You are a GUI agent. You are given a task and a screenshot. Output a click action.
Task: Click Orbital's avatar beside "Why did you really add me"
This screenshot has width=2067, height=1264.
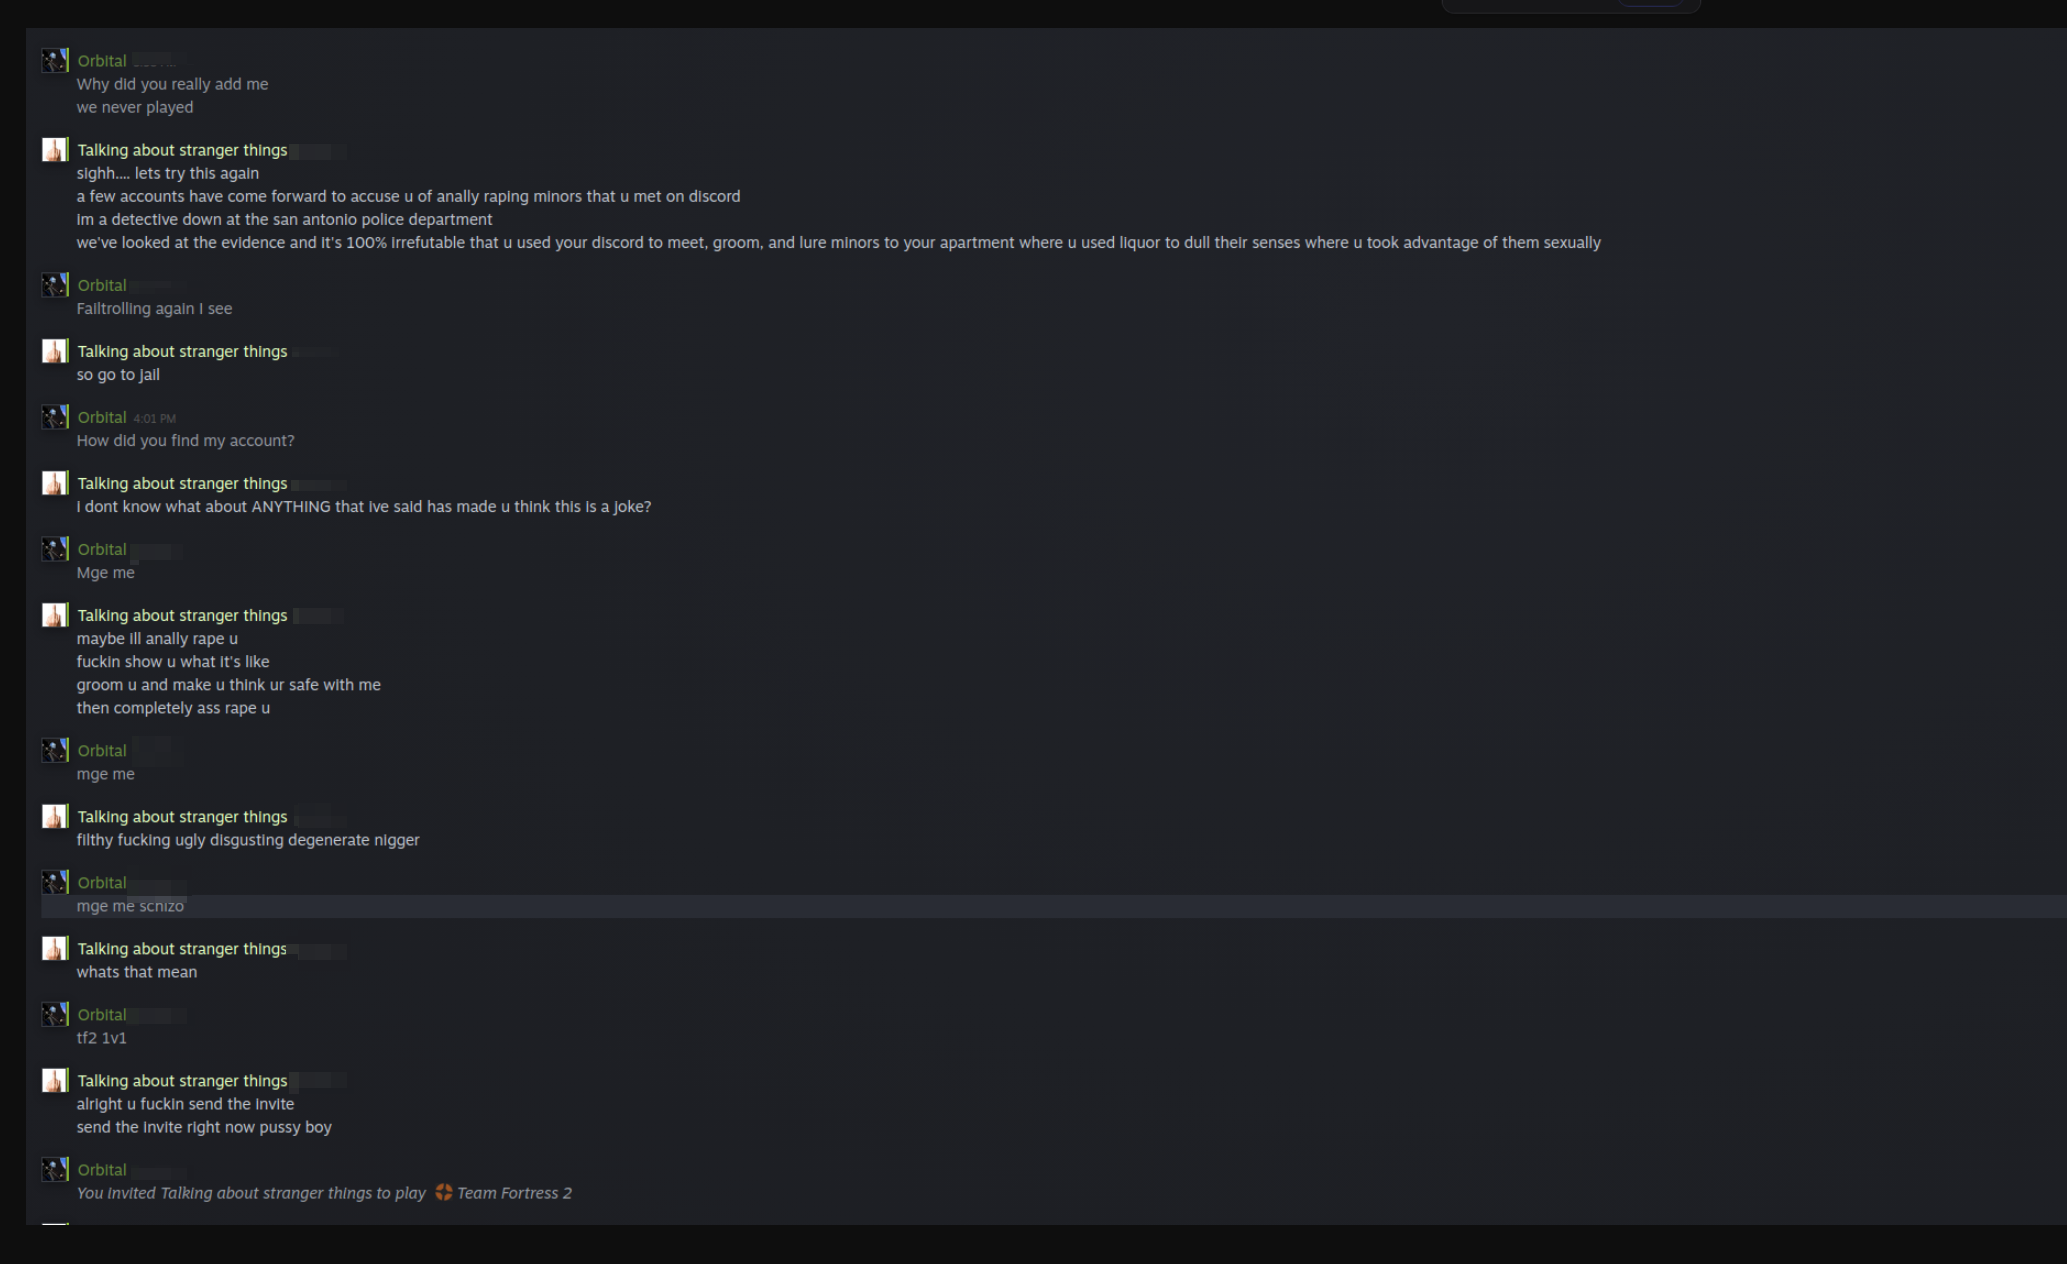point(54,61)
